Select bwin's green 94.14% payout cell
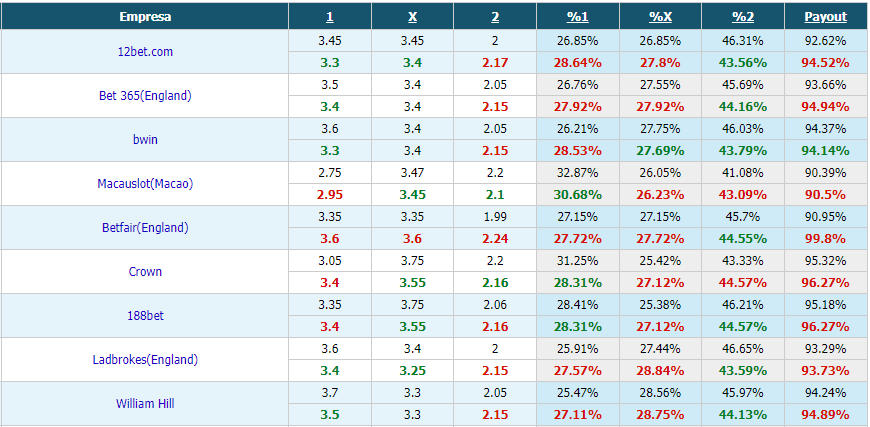Viewport: 870px width, 427px height. click(x=826, y=151)
